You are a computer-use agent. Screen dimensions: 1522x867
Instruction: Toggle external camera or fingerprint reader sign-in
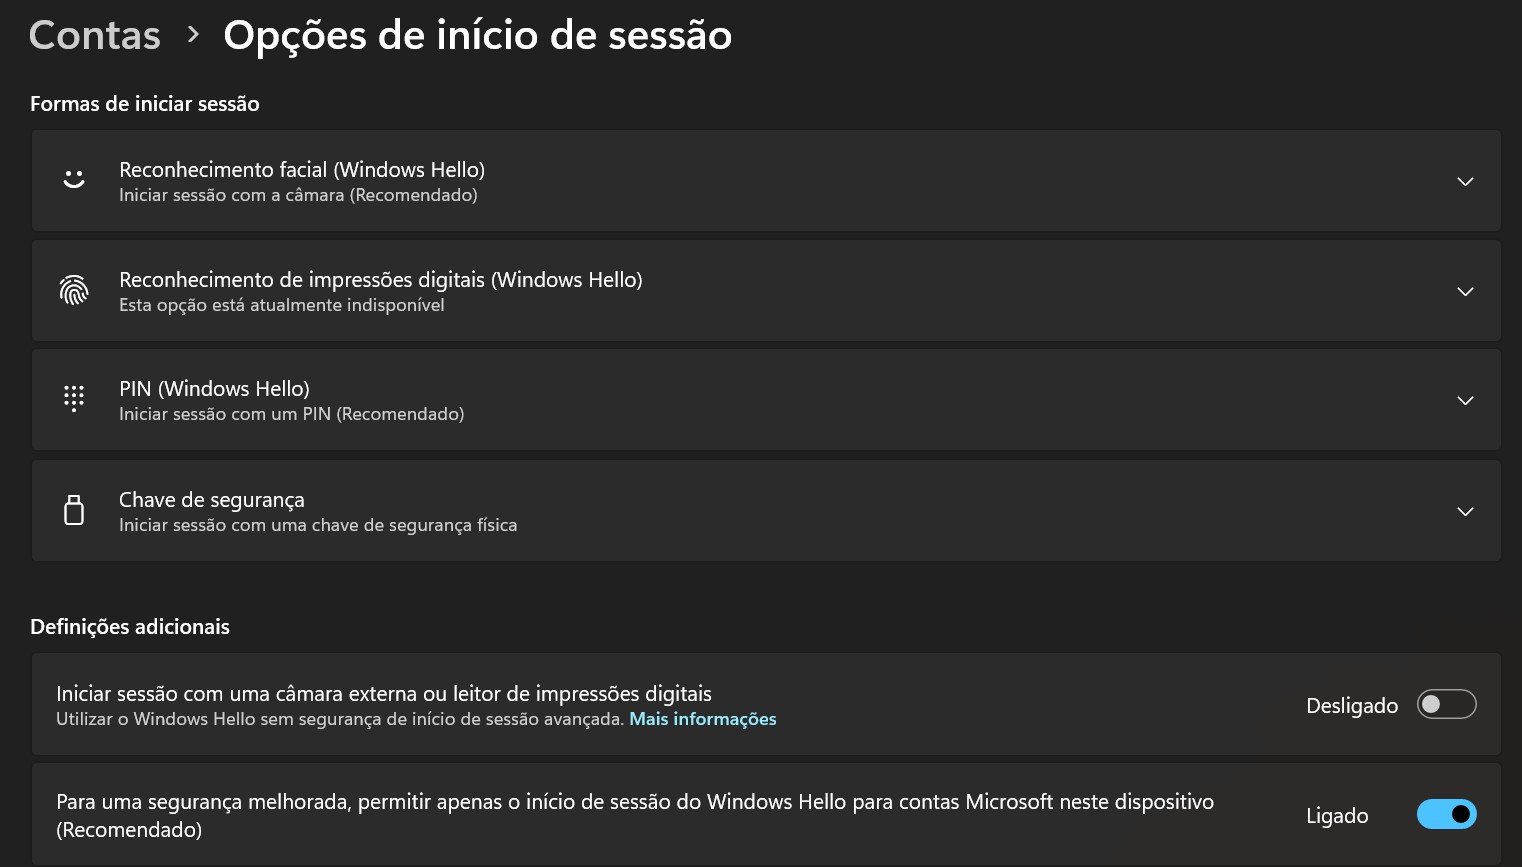coord(1446,704)
